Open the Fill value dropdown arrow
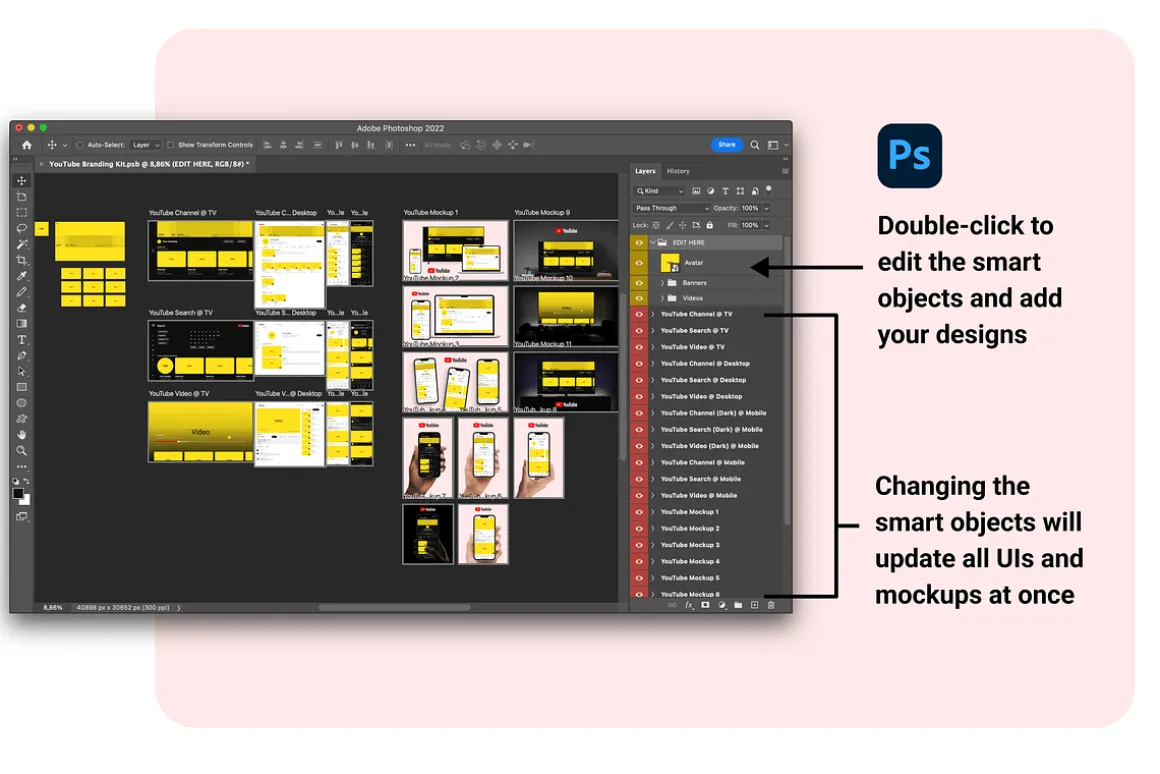This screenshot has width=1160, height=774. 766,225
